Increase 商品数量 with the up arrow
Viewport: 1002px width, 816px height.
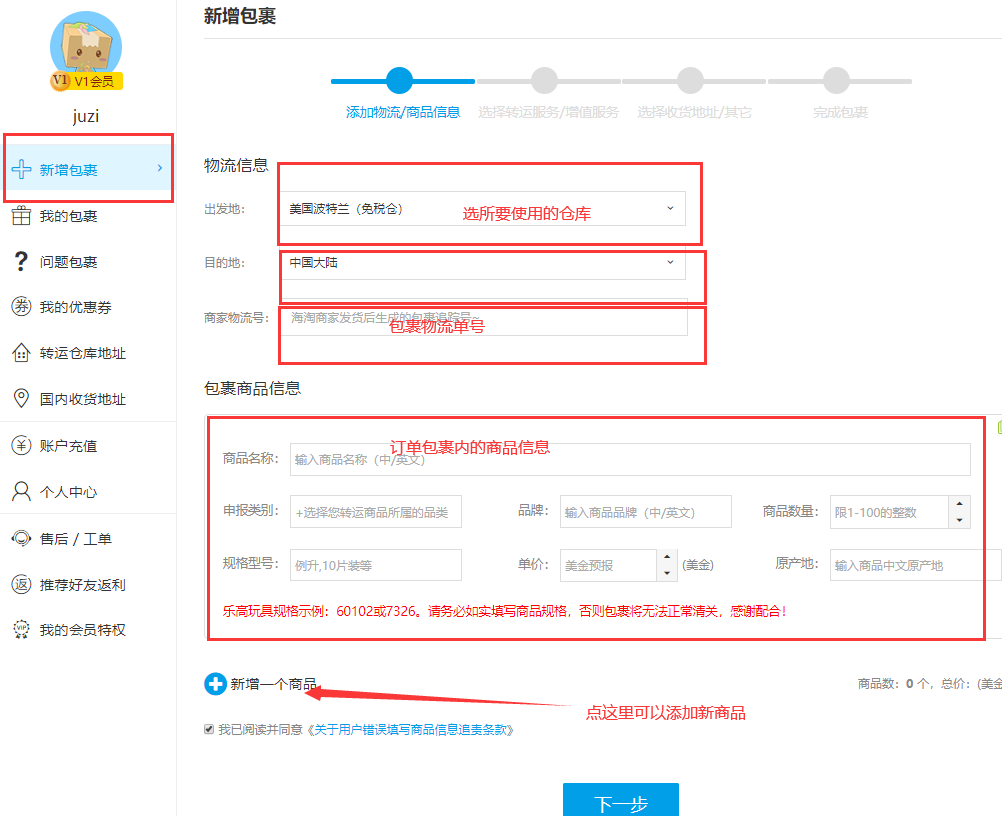click(960, 504)
